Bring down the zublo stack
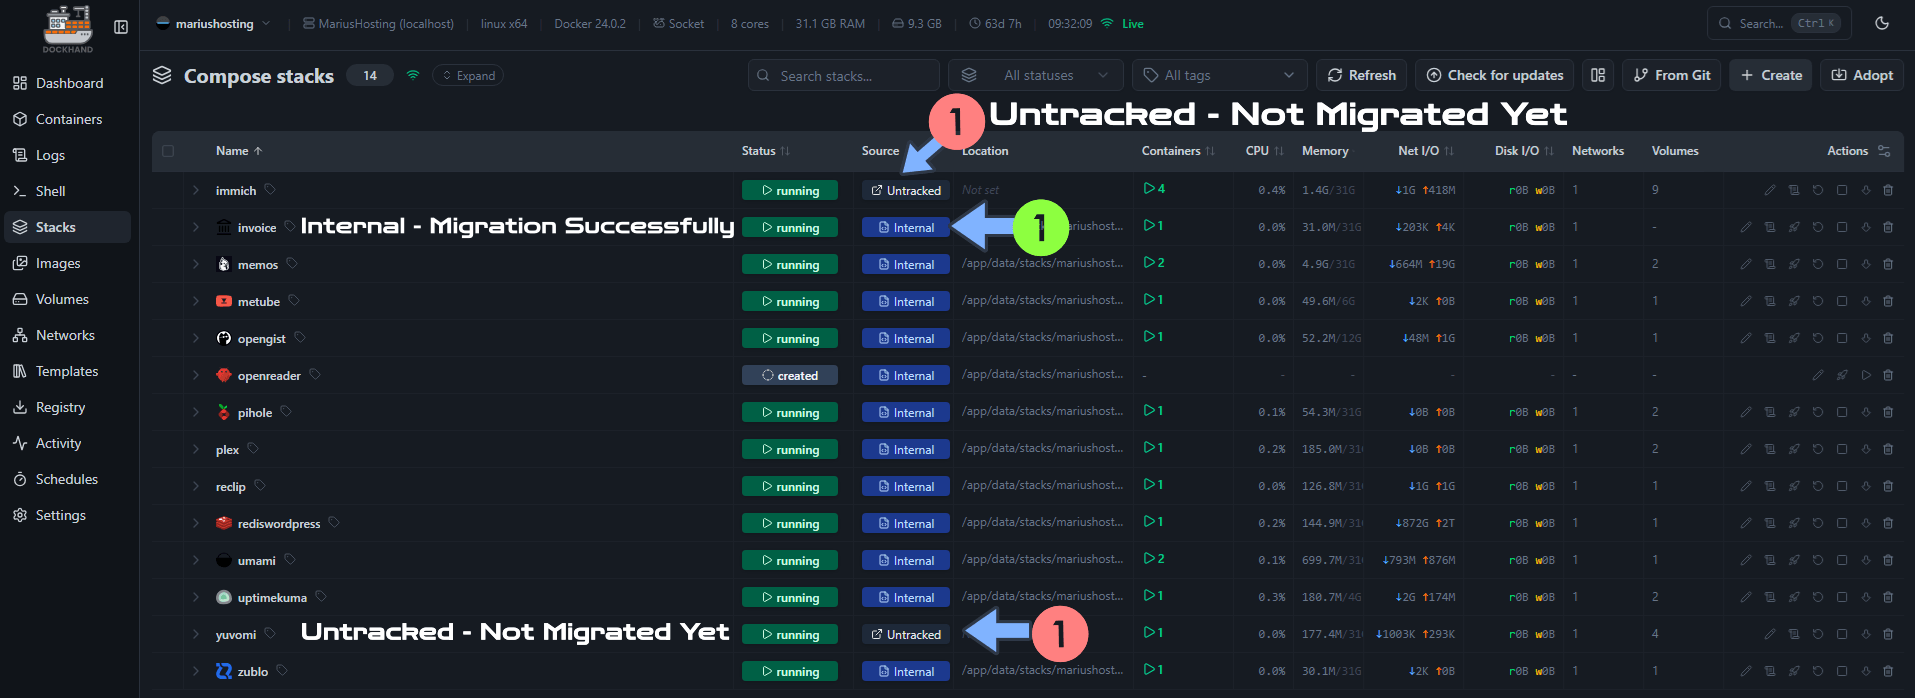This screenshot has height=698, width=1915. point(1866,671)
